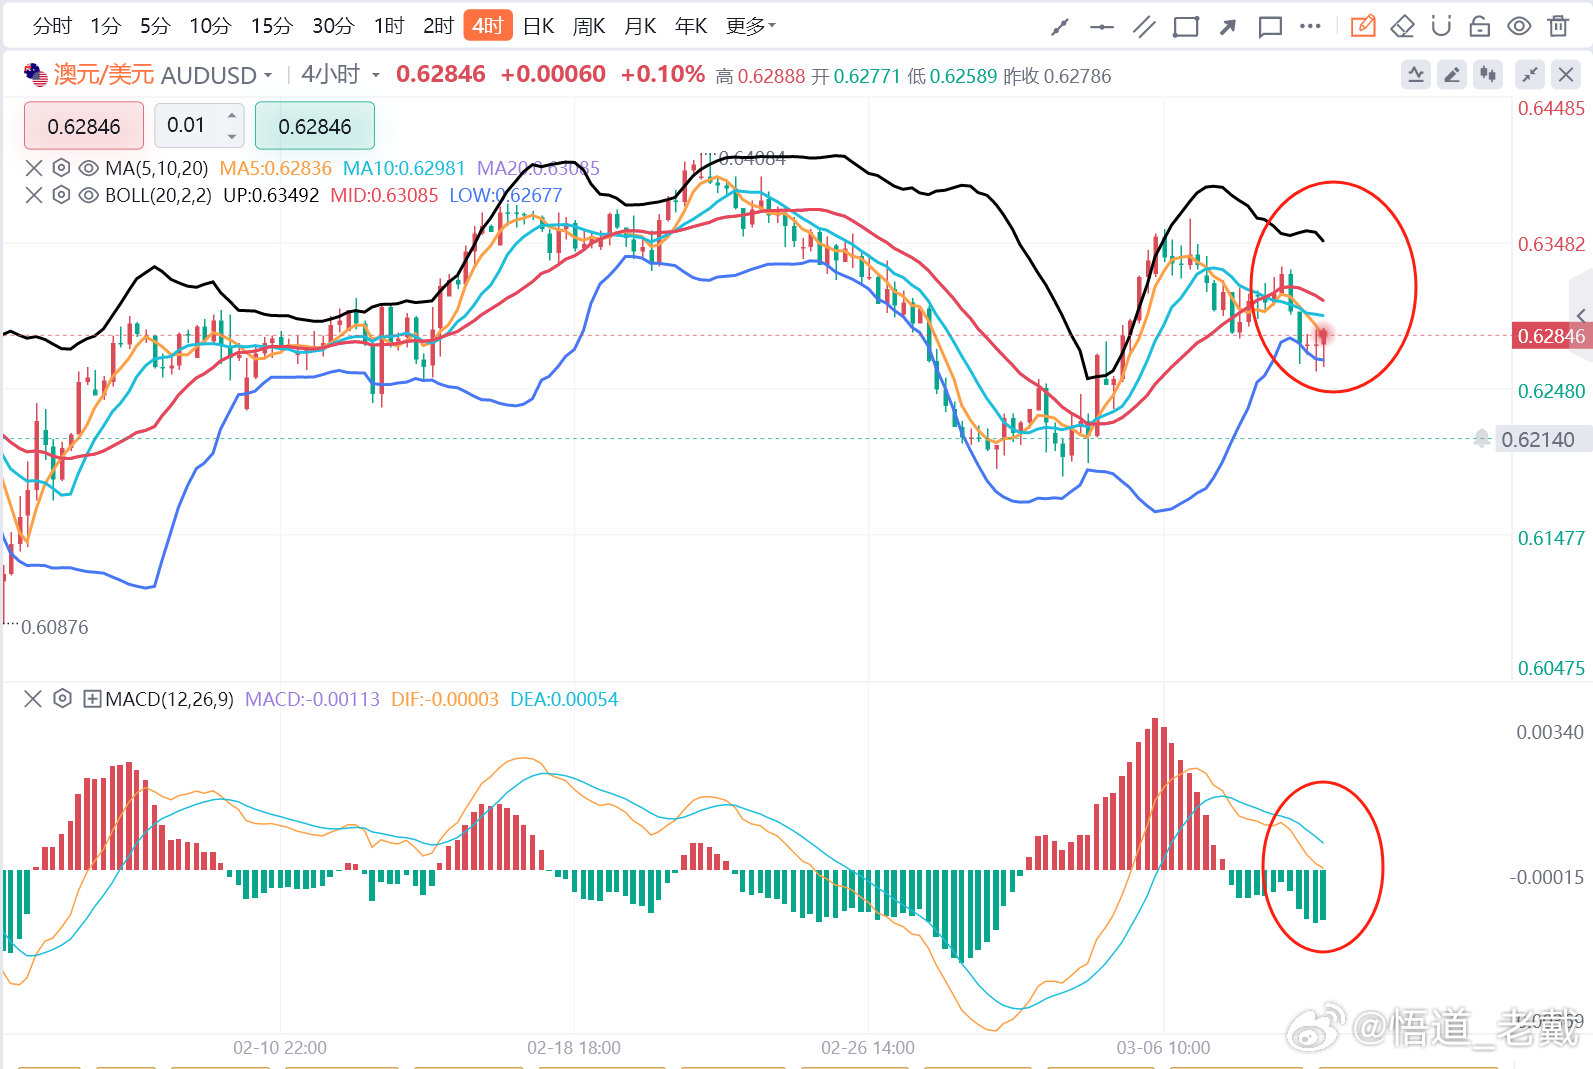Viewport: 1593px width, 1069px height.
Task: Remove the MA(5,10,20) indicator
Action: click(34, 168)
